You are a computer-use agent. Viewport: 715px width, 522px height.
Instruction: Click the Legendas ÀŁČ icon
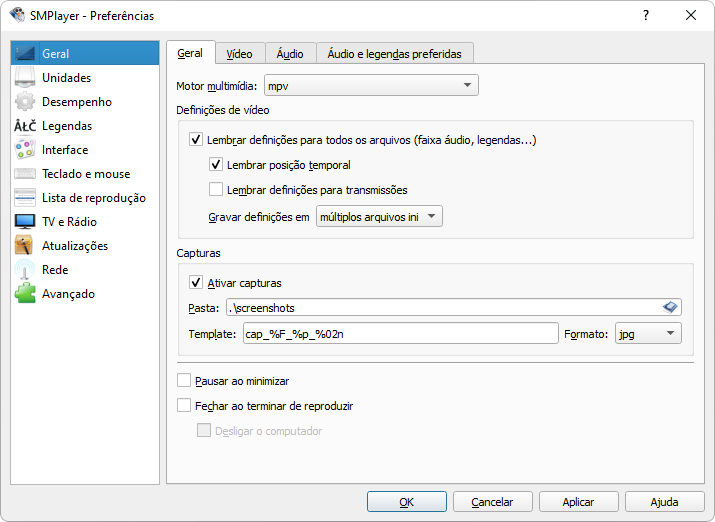(x=25, y=126)
